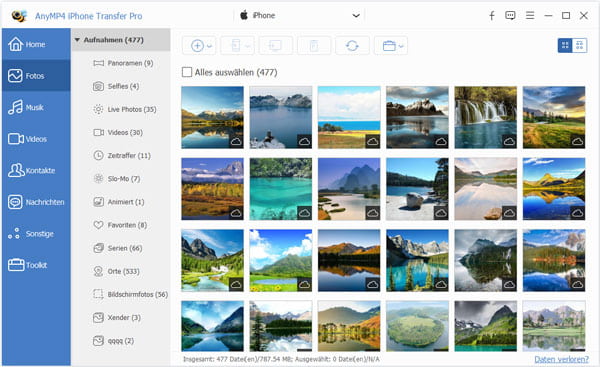Click the toolbox album icon
Viewport: 600px width, 367px height.
point(389,46)
